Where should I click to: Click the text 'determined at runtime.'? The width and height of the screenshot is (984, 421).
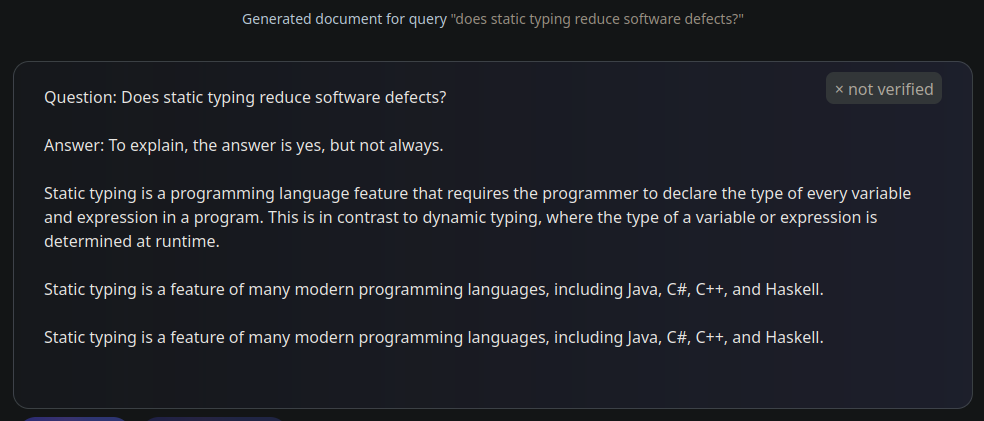(x=132, y=242)
